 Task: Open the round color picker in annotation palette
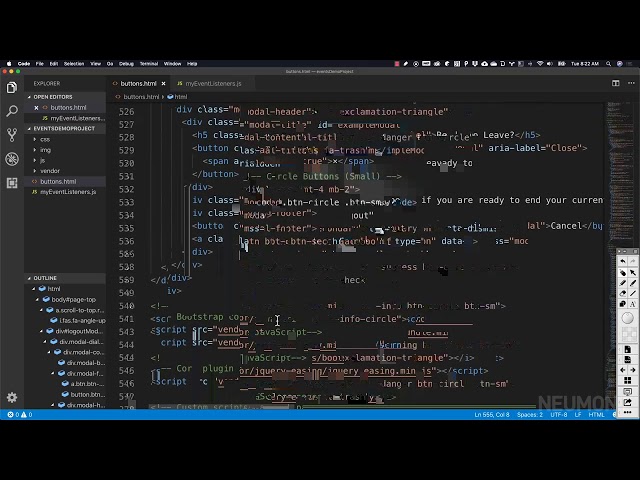(x=628, y=318)
